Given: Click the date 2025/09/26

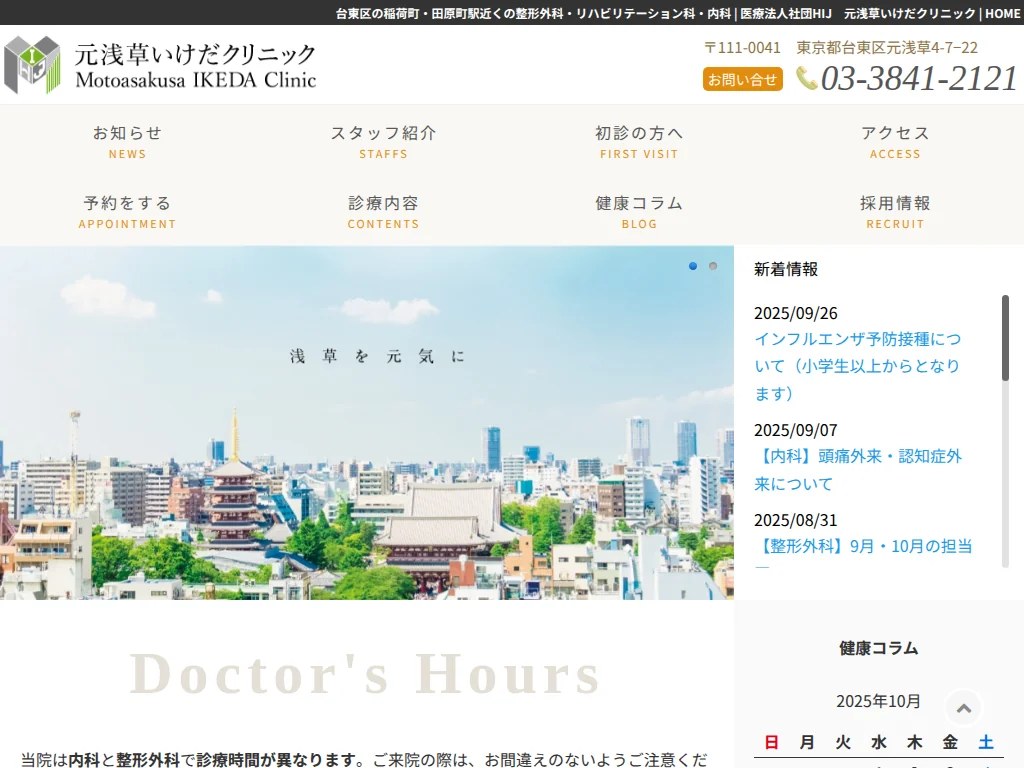Looking at the screenshot, I should [795, 313].
